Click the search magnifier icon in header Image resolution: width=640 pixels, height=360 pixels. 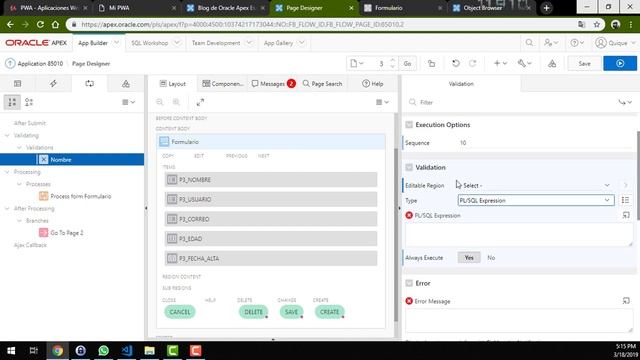529,43
